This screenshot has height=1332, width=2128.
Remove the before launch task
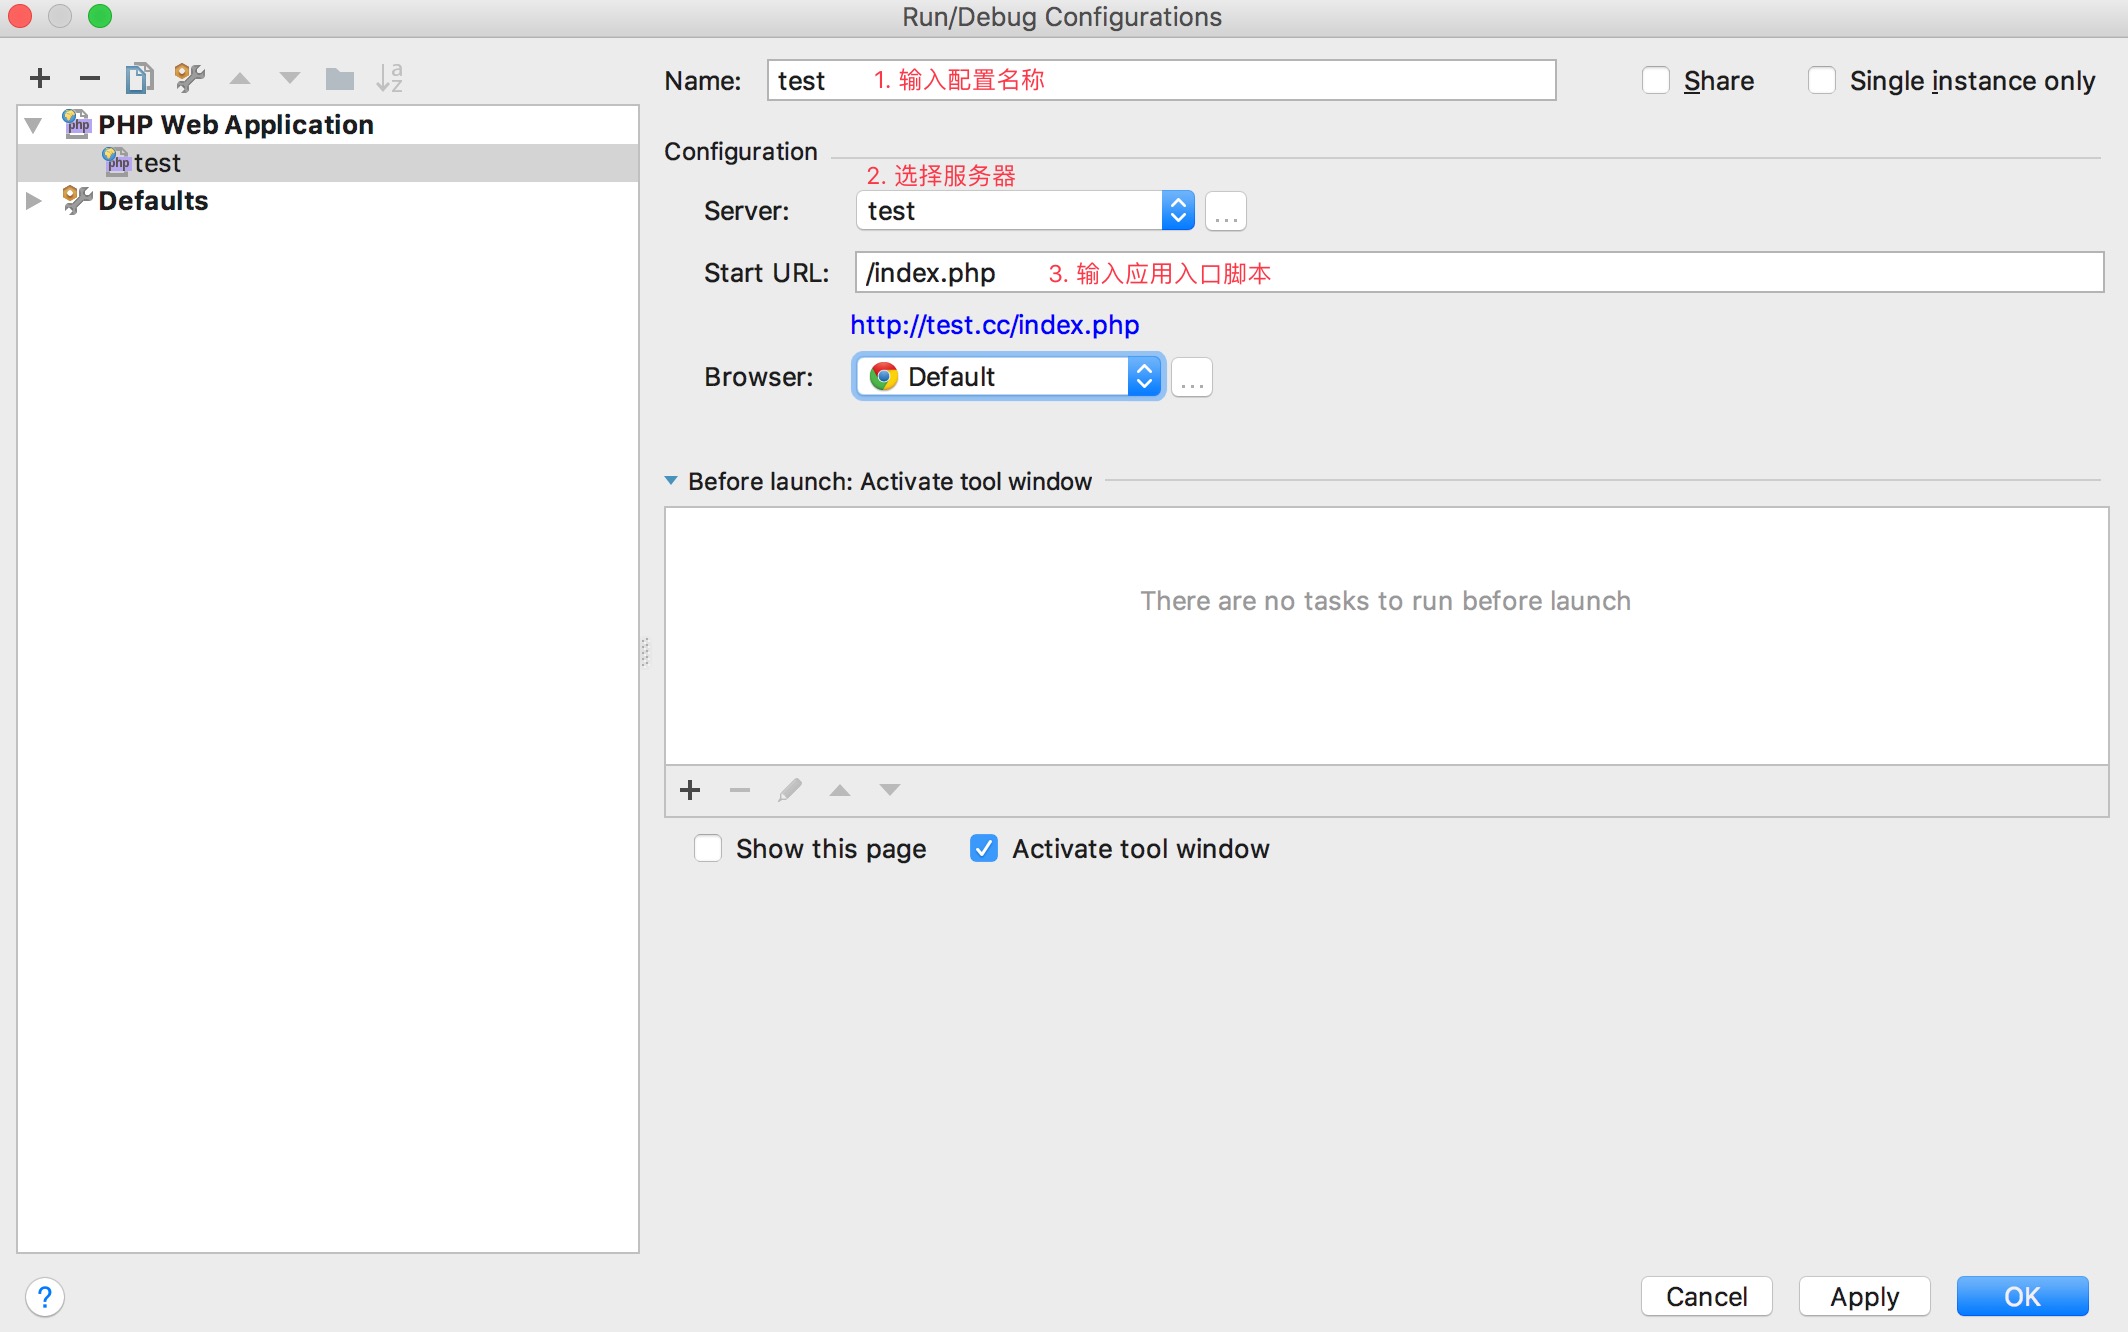[740, 791]
